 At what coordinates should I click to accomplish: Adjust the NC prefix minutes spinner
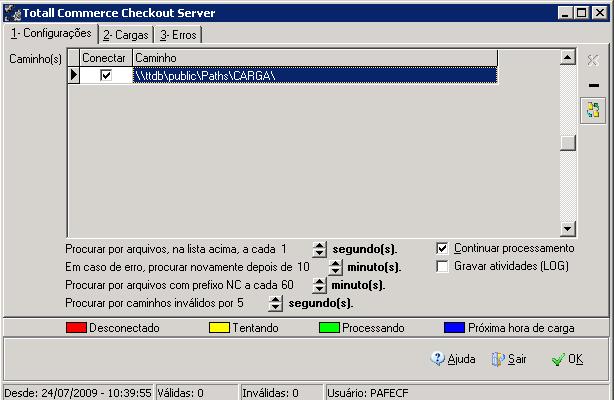click(x=320, y=285)
